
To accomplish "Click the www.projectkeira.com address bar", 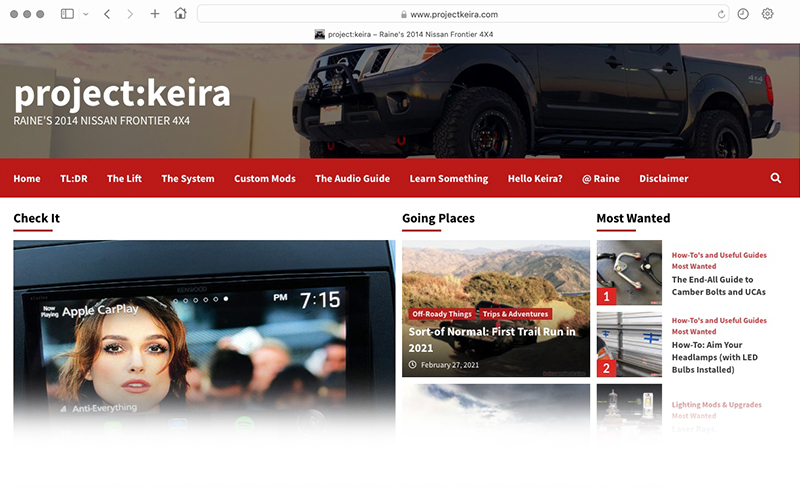I will (x=463, y=14).
